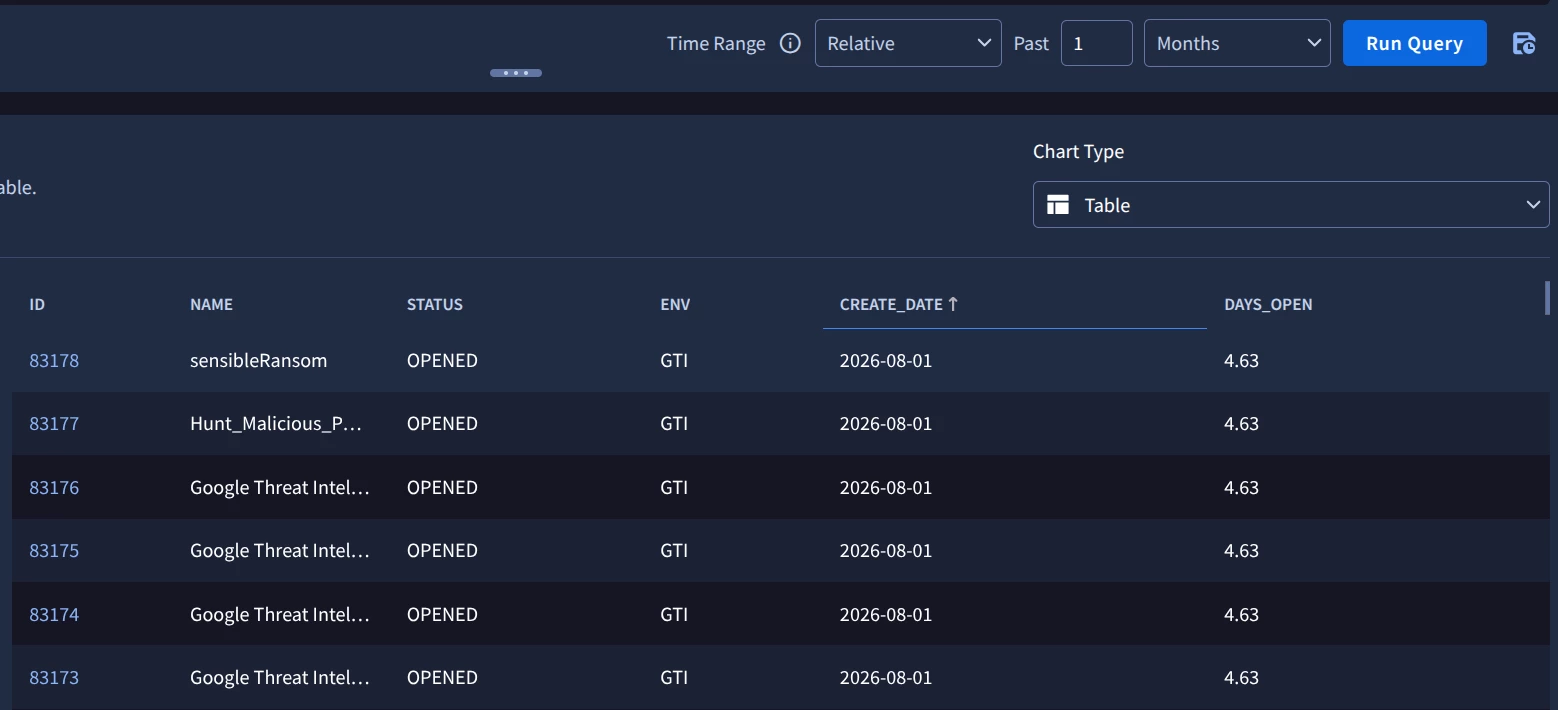Click GTI env cell in row 83173
Image resolution: width=1558 pixels, height=710 pixels.
(x=674, y=677)
